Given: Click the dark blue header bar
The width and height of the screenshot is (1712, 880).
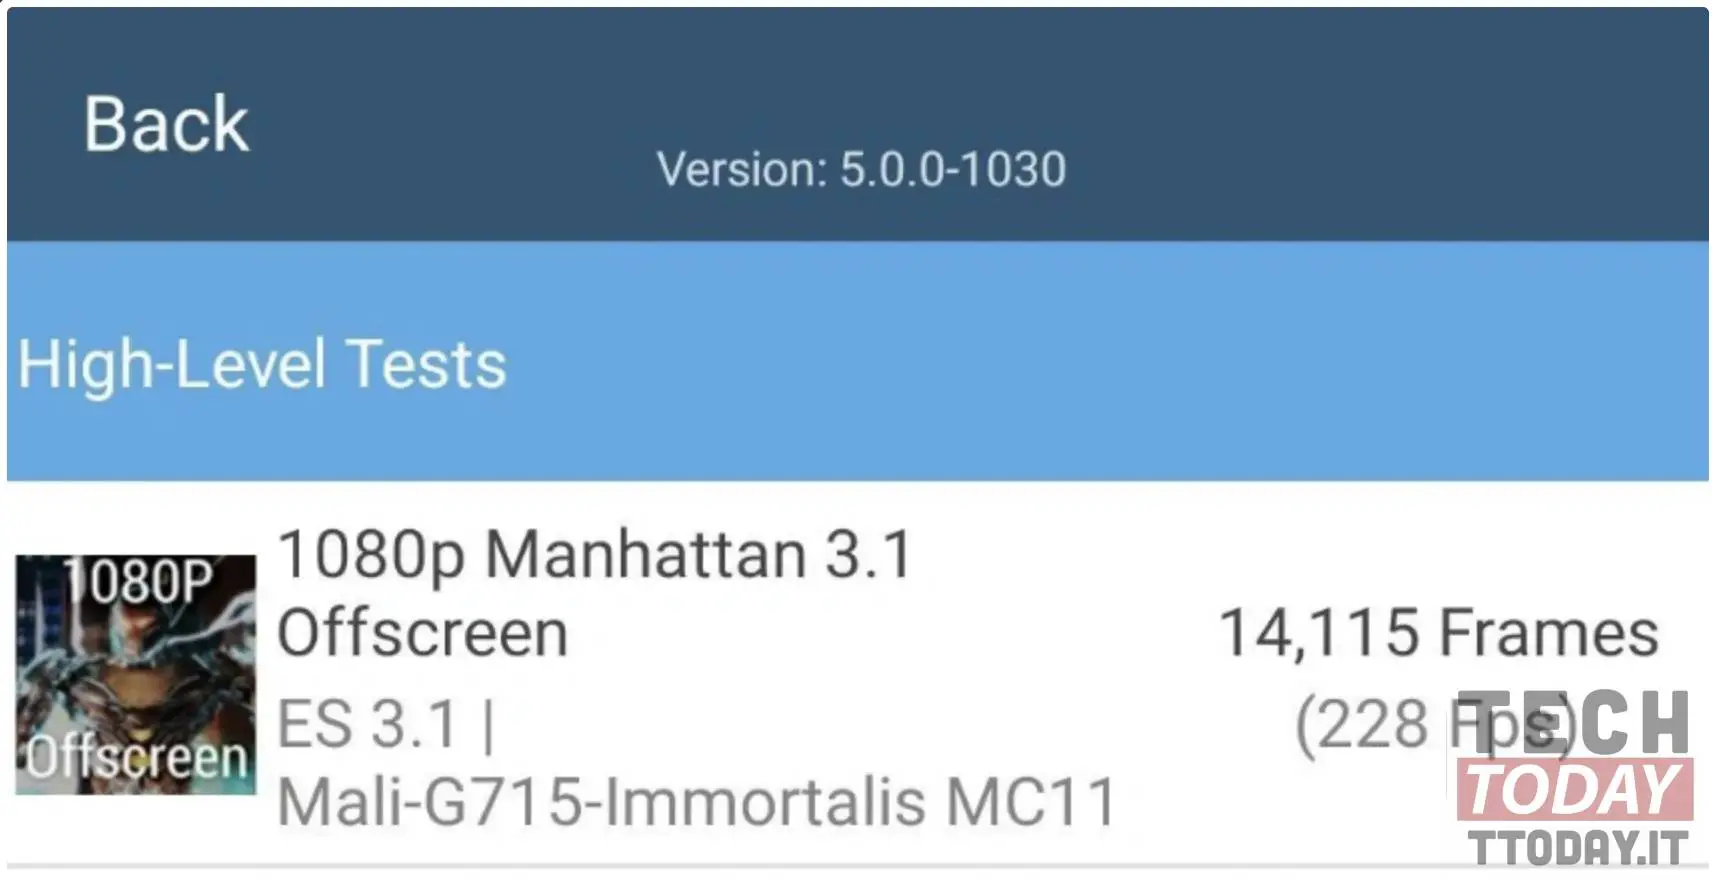Looking at the screenshot, I should pos(858,124).
